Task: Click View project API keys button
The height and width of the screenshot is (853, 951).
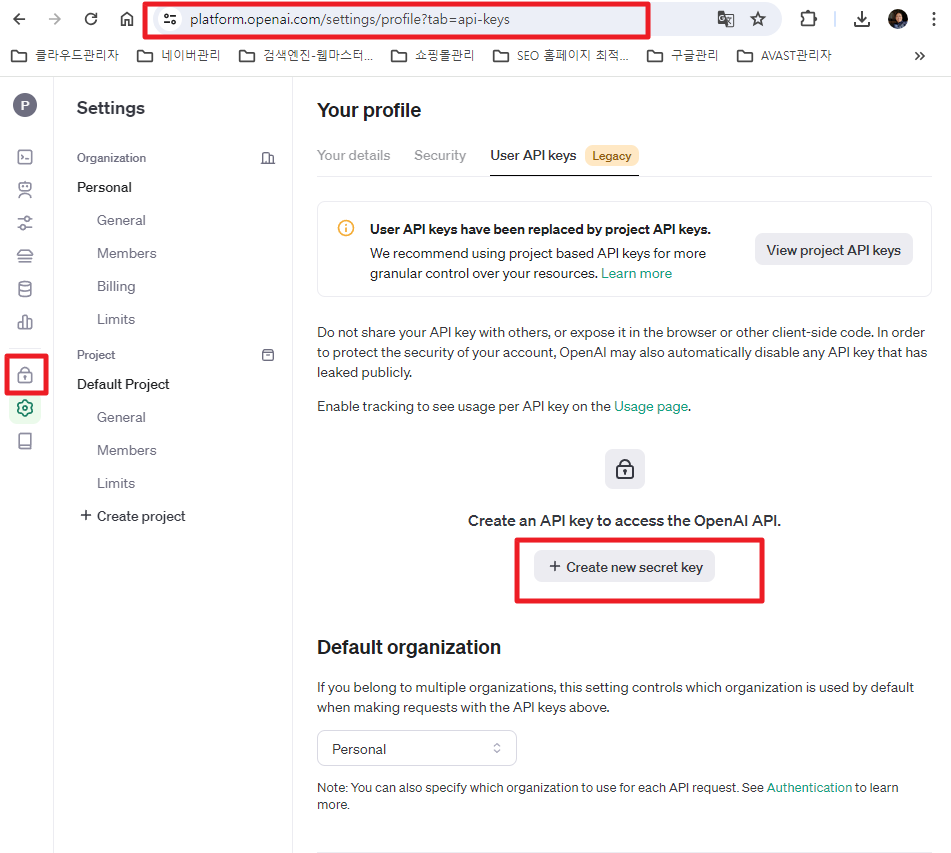Action: [x=833, y=250]
